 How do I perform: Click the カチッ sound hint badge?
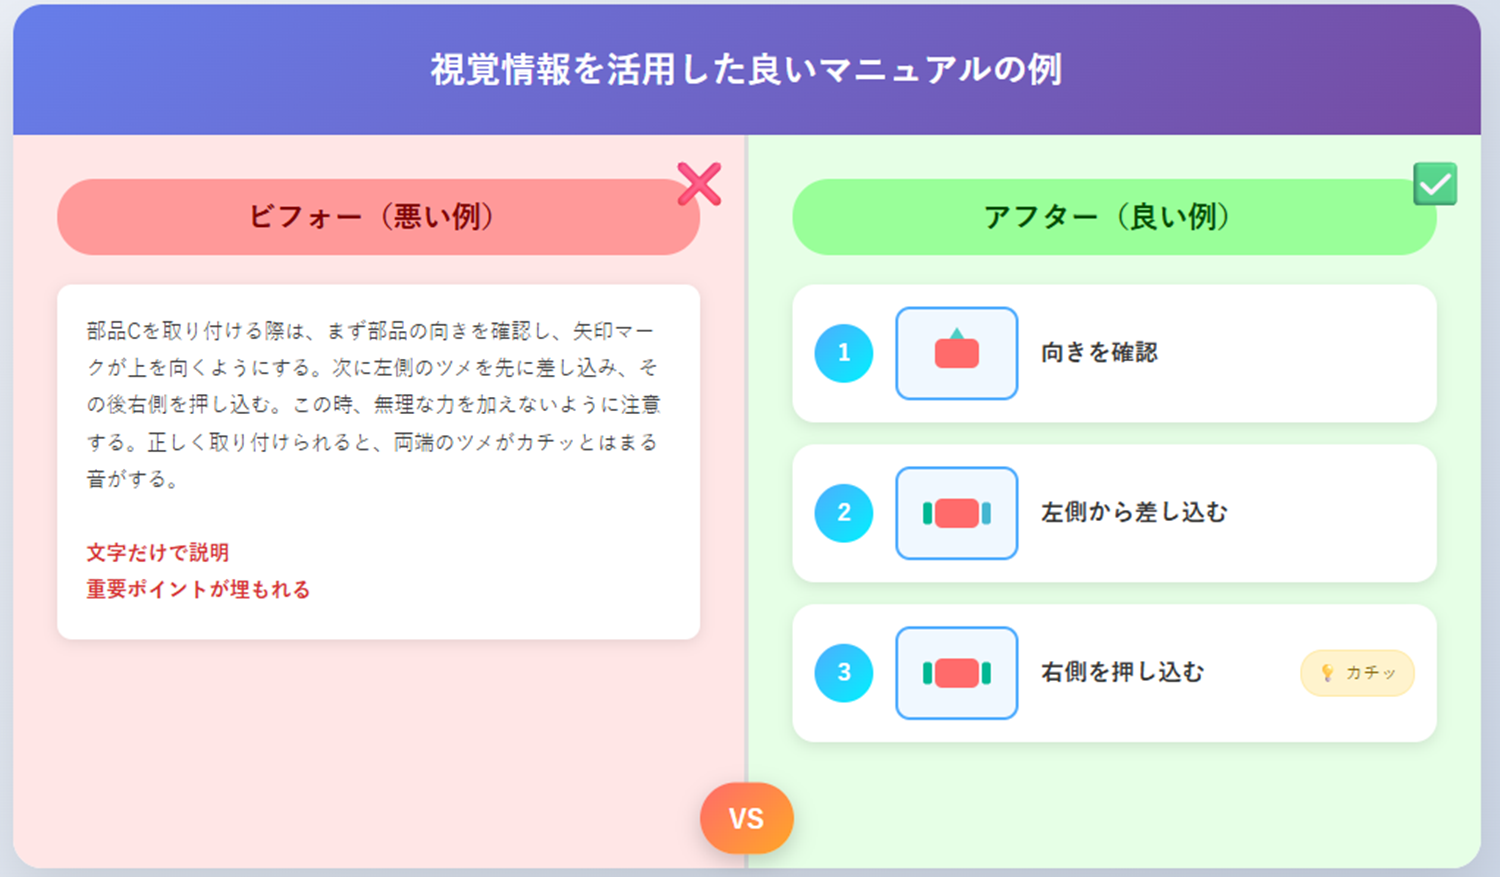click(x=1357, y=673)
